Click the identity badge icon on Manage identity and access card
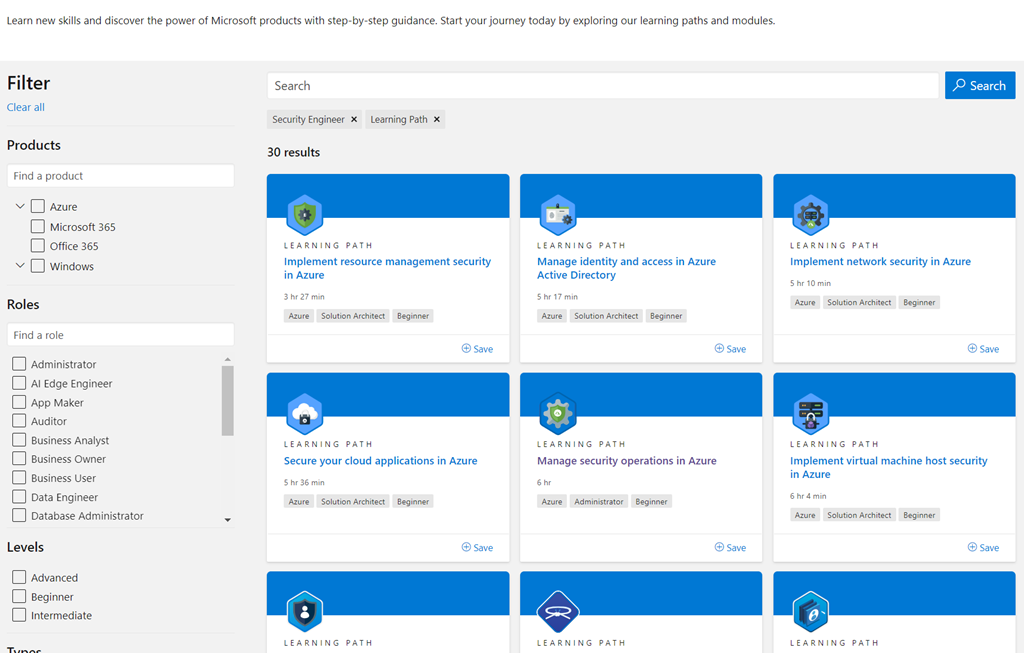 point(557,214)
